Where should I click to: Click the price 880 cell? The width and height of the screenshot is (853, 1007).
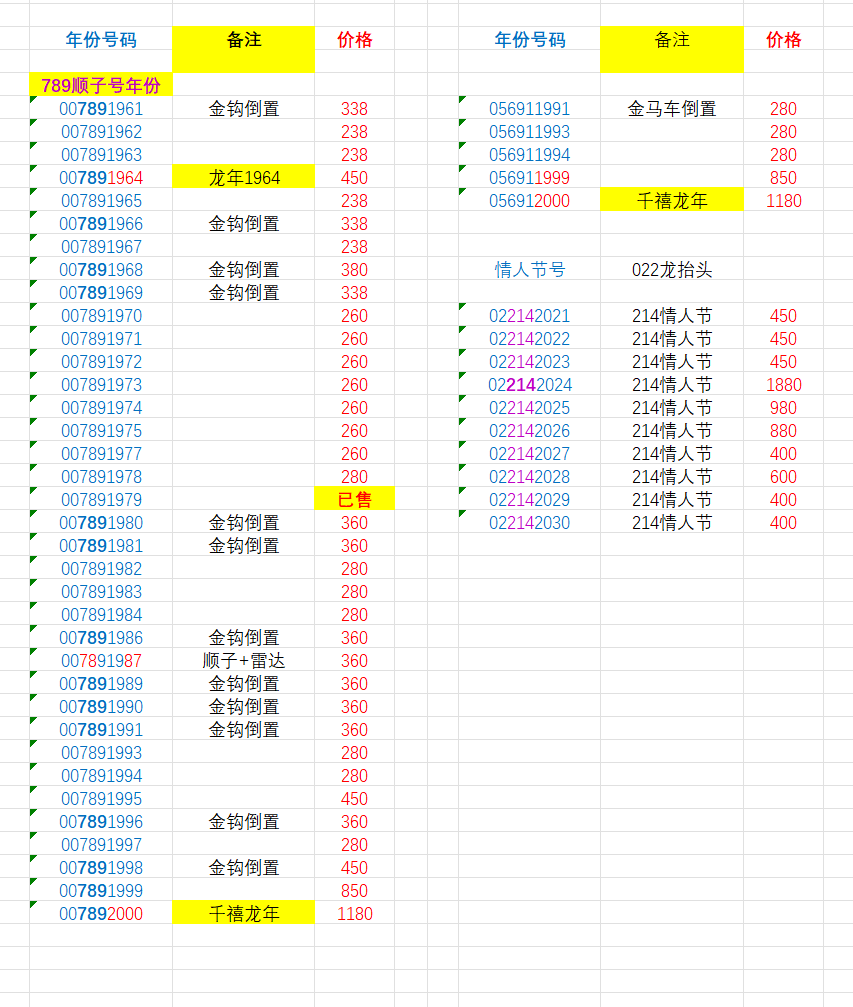[784, 431]
